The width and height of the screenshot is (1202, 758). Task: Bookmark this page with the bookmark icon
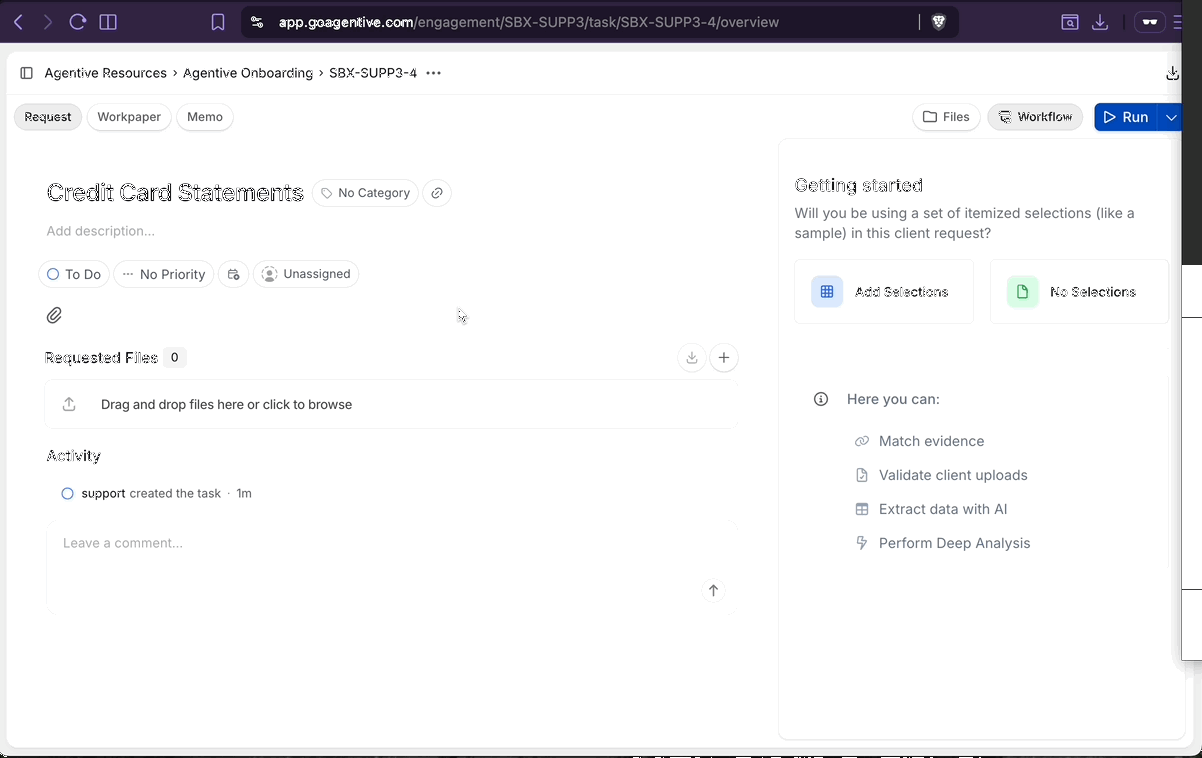[x=218, y=22]
